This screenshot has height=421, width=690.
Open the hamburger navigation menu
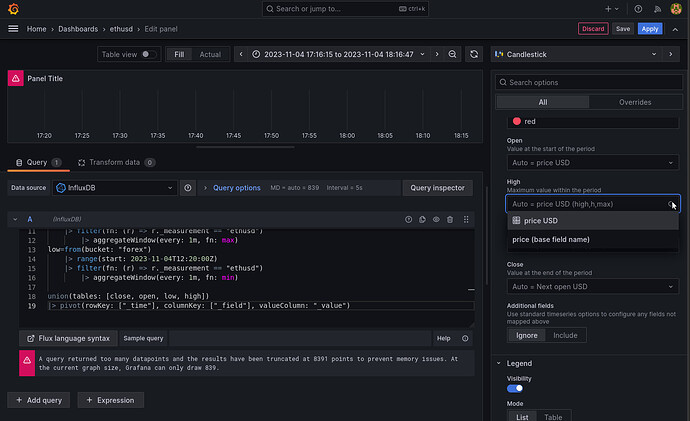(x=13, y=29)
